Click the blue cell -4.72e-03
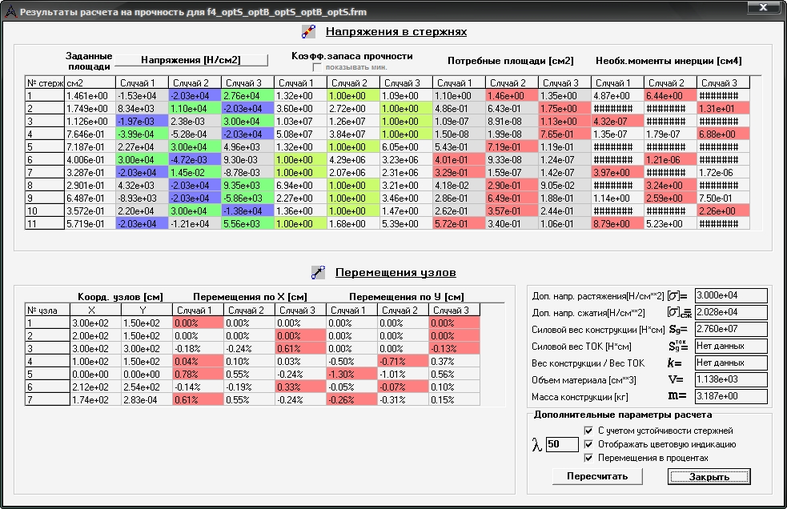This screenshot has height=509, width=787. click(195, 160)
